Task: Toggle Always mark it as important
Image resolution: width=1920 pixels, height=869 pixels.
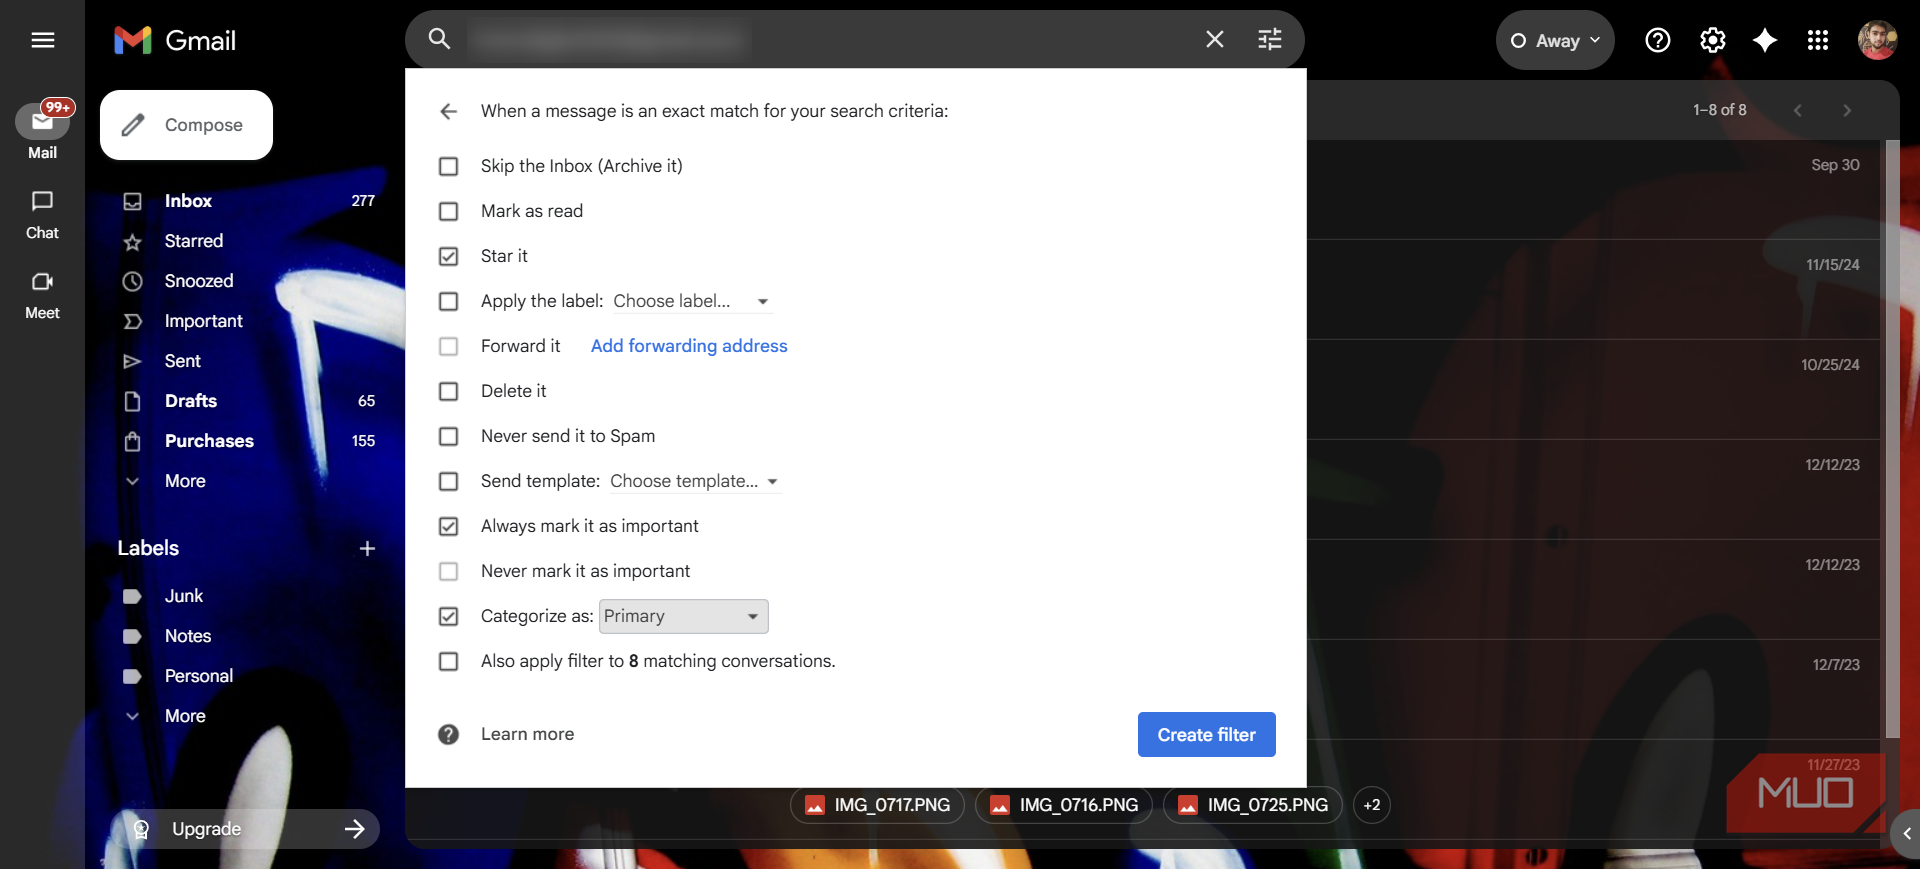Action: (449, 526)
